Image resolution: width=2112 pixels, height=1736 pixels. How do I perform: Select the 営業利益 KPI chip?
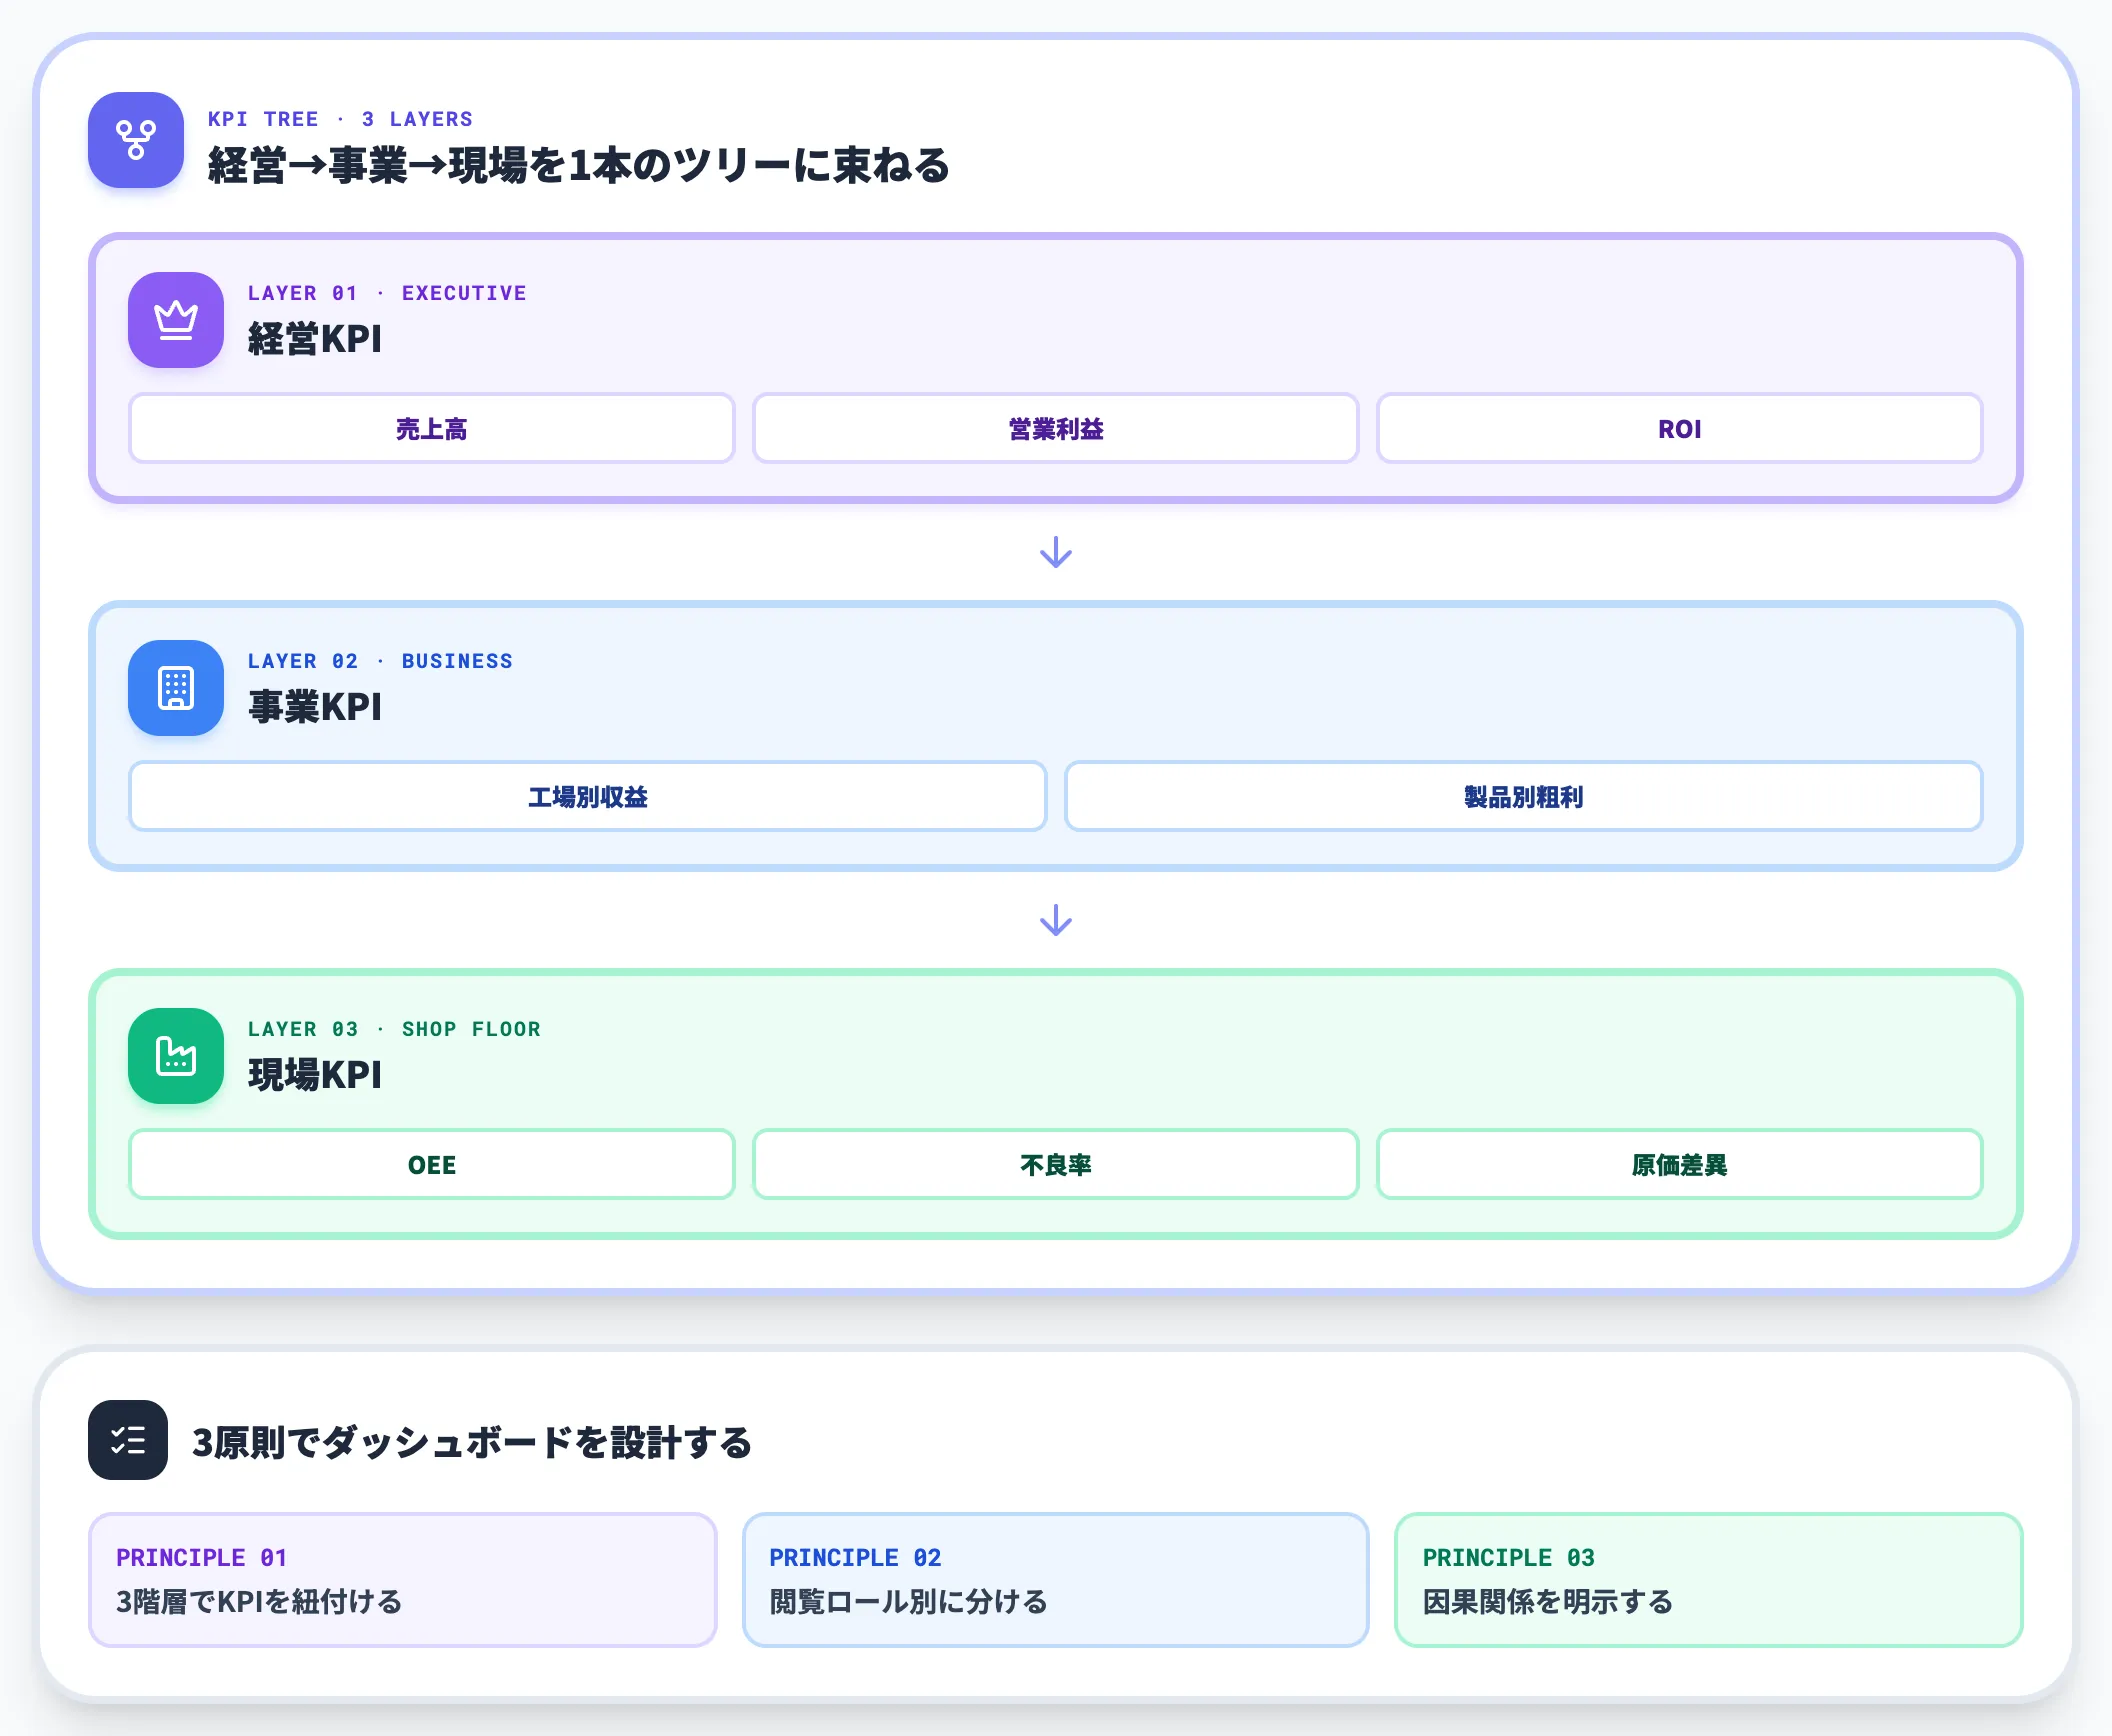pyautogui.click(x=1056, y=428)
